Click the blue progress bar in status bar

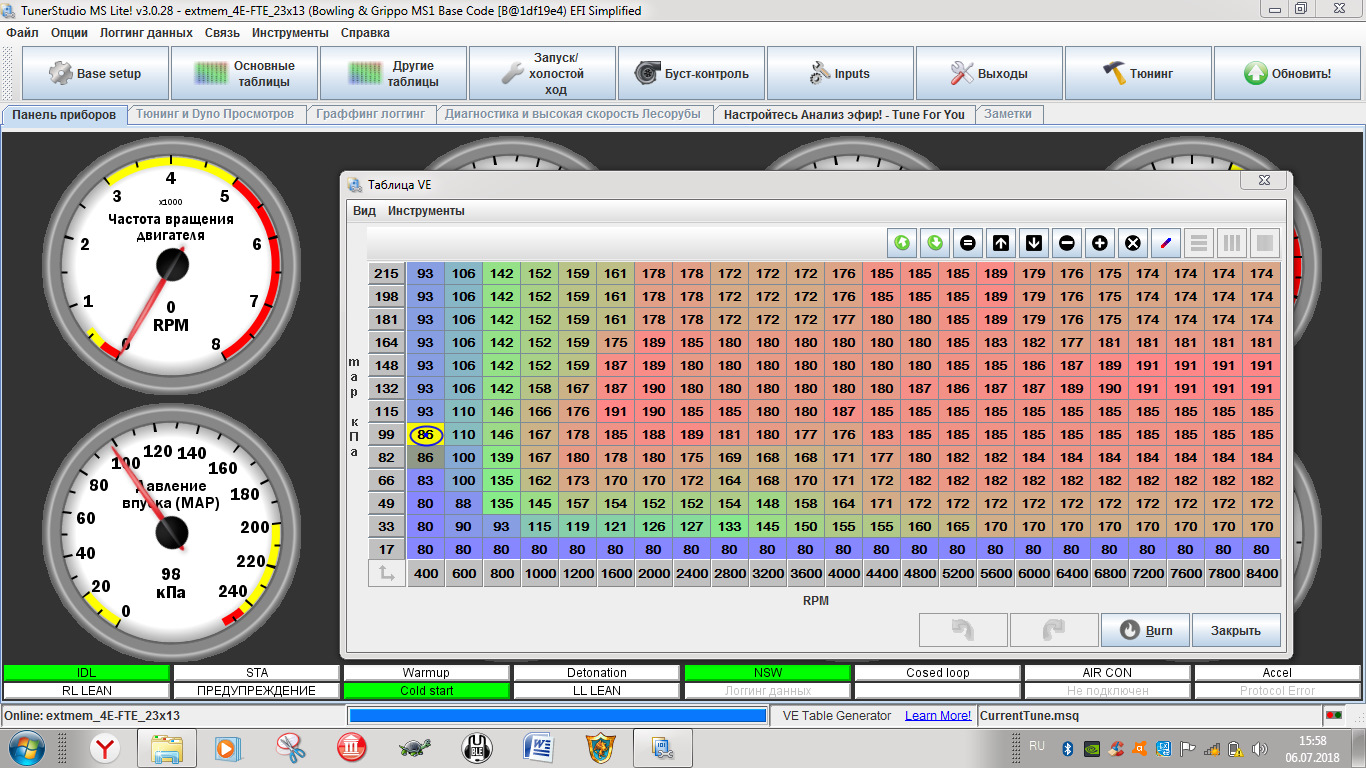557,715
